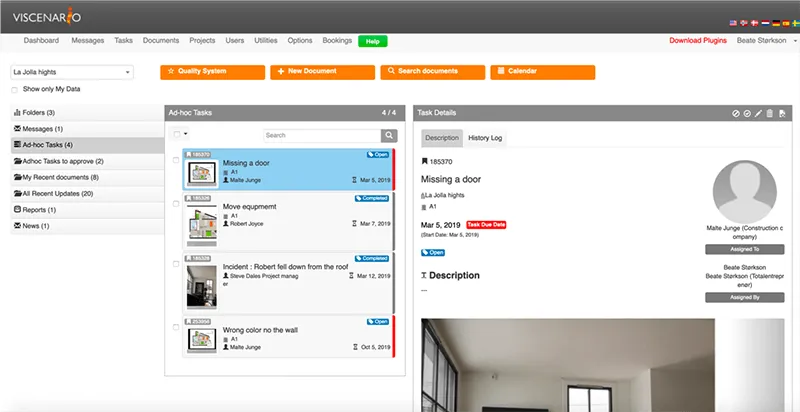Click the magnifier search button in Ad-hoc Tasks

(x=389, y=136)
